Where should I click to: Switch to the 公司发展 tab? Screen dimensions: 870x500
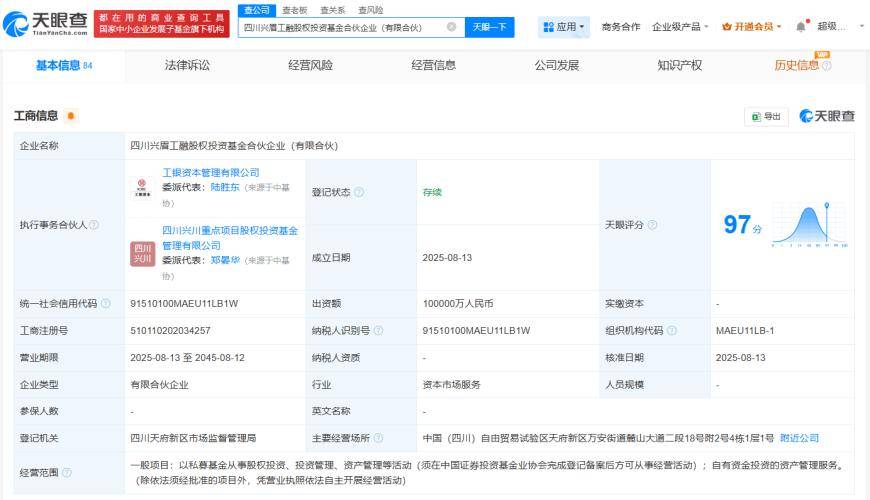click(557, 65)
